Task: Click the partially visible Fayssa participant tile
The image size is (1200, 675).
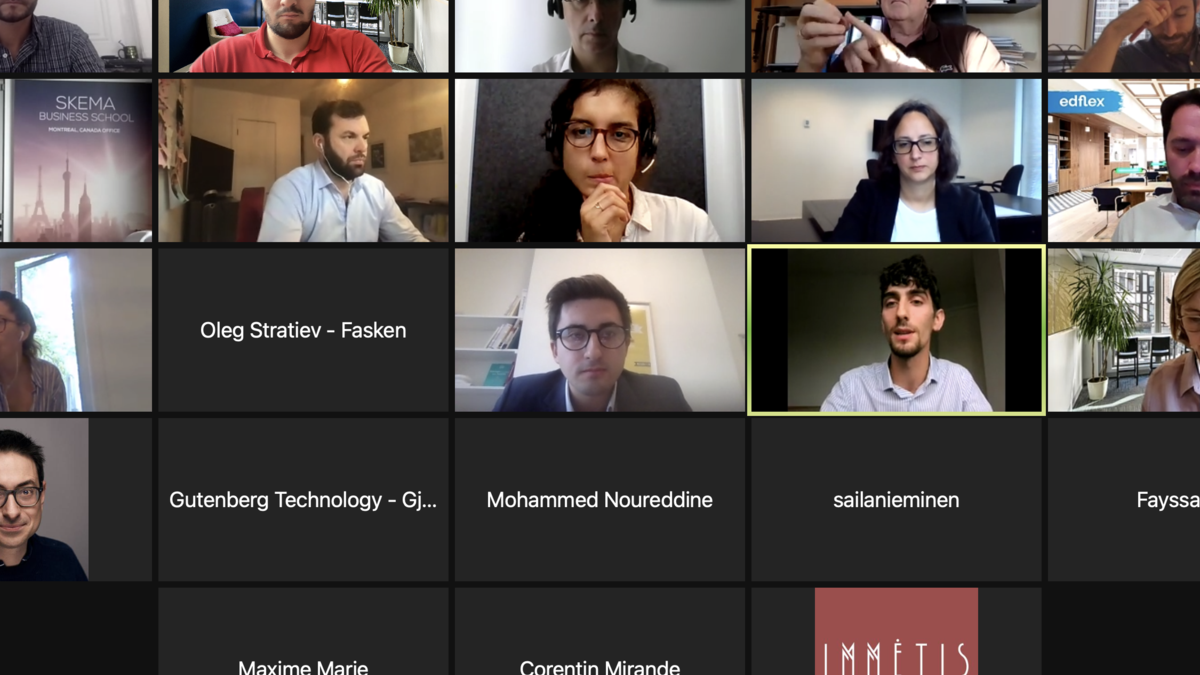Action: tap(1124, 500)
